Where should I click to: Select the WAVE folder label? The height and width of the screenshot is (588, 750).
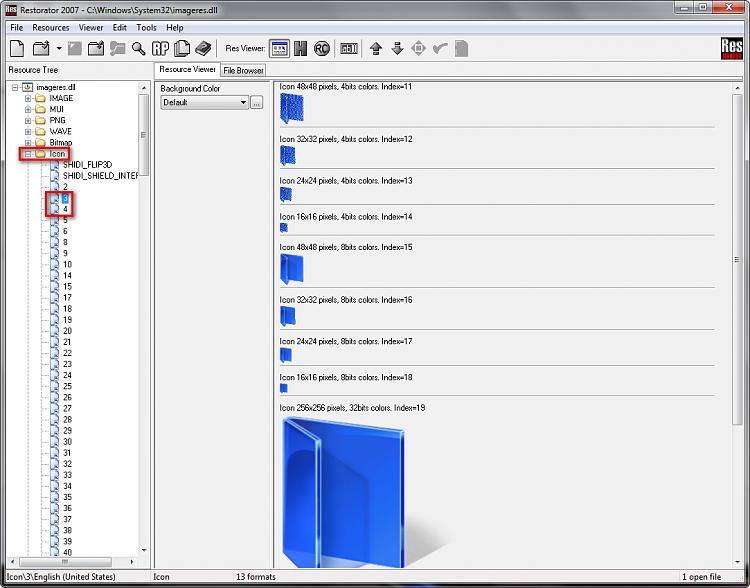[60, 132]
